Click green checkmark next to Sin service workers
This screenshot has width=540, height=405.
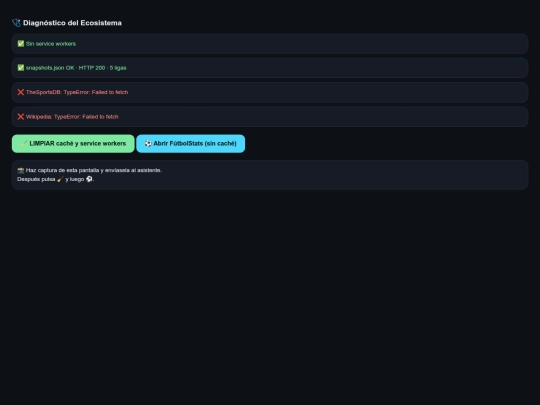coord(21,44)
